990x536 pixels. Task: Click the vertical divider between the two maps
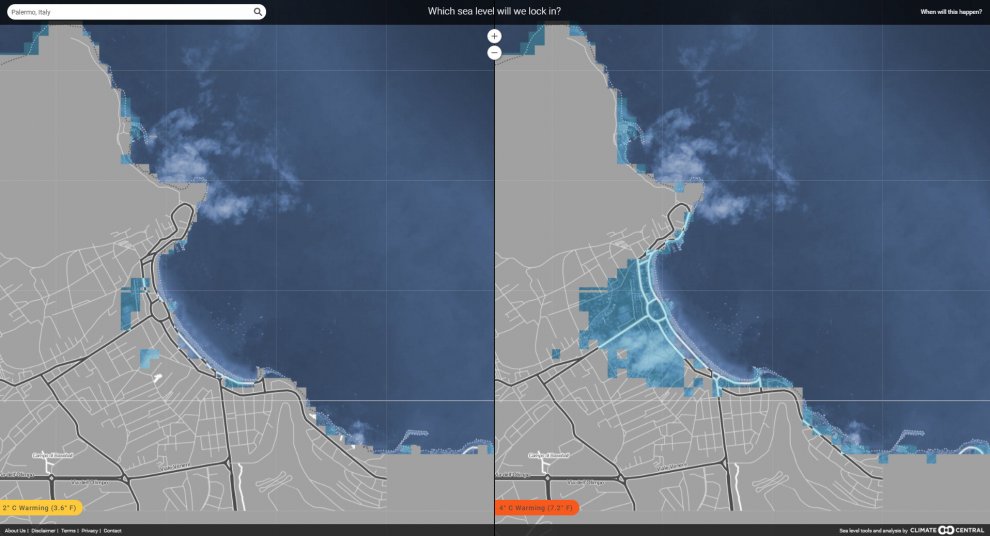coord(494,300)
